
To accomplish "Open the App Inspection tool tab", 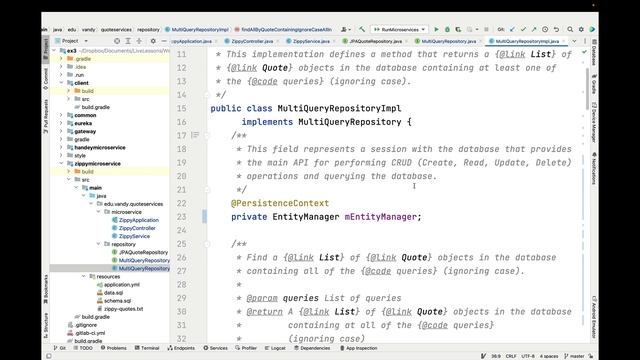I will coord(358,348).
